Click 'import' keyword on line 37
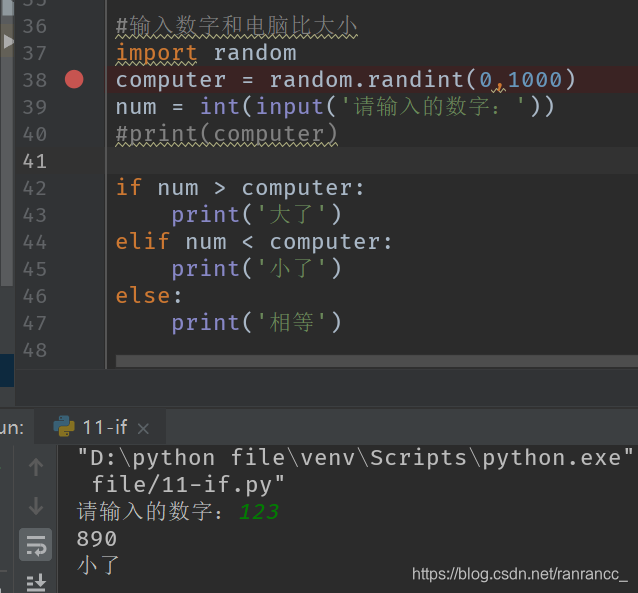The image size is (638, 593). click(x=156, y=53)
